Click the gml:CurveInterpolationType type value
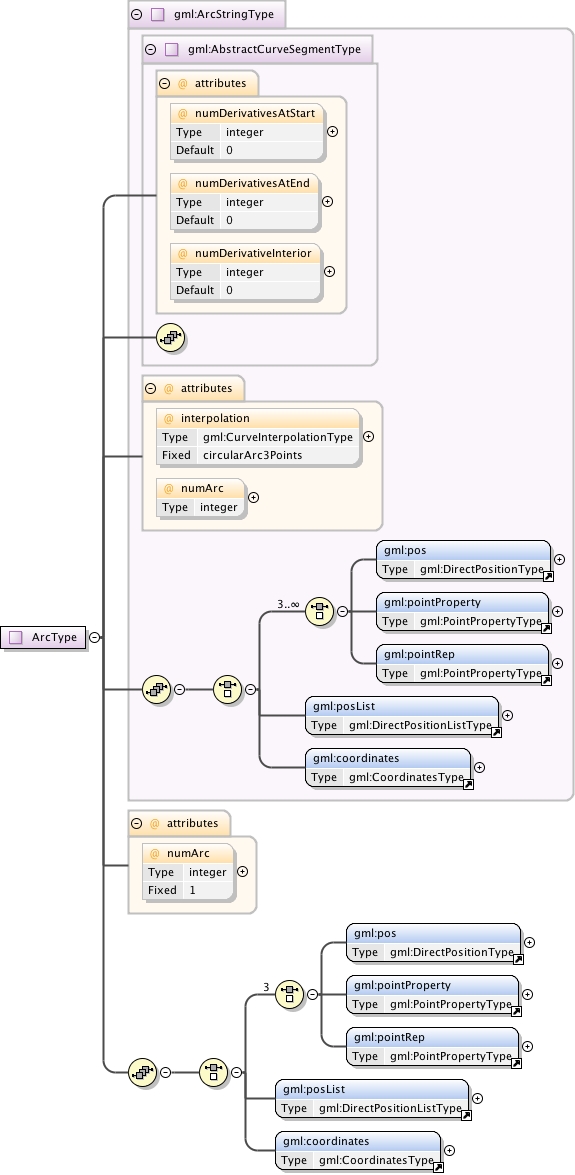This screenshot has height=1175, width=575. pos(278,437)
